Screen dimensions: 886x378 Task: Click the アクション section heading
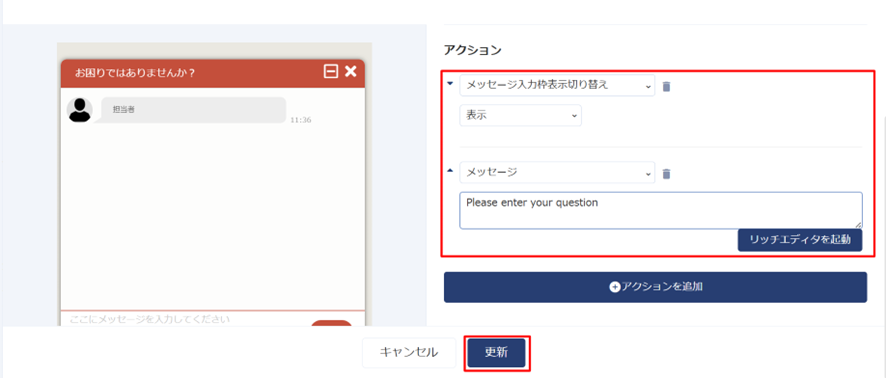[472, 50]
